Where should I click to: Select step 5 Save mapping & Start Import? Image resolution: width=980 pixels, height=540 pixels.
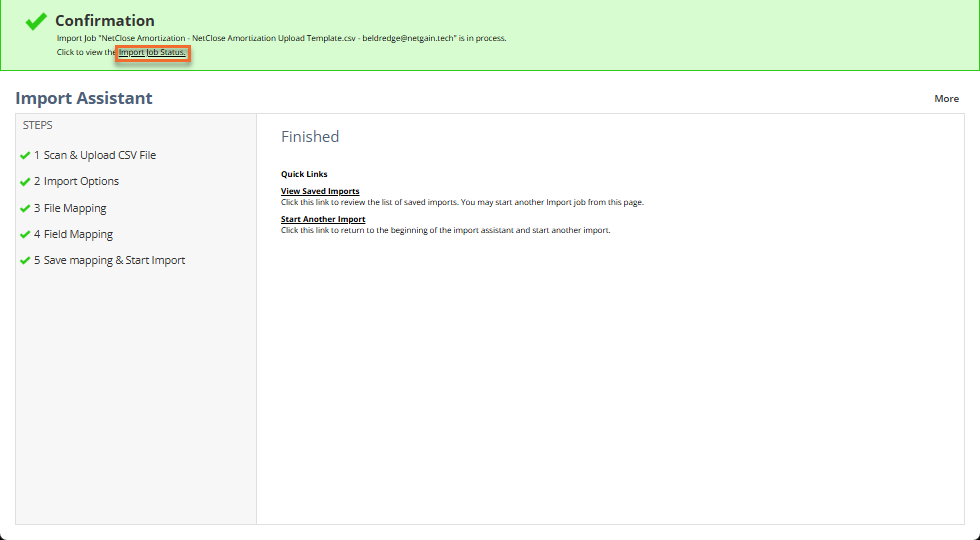click(109, 261)
